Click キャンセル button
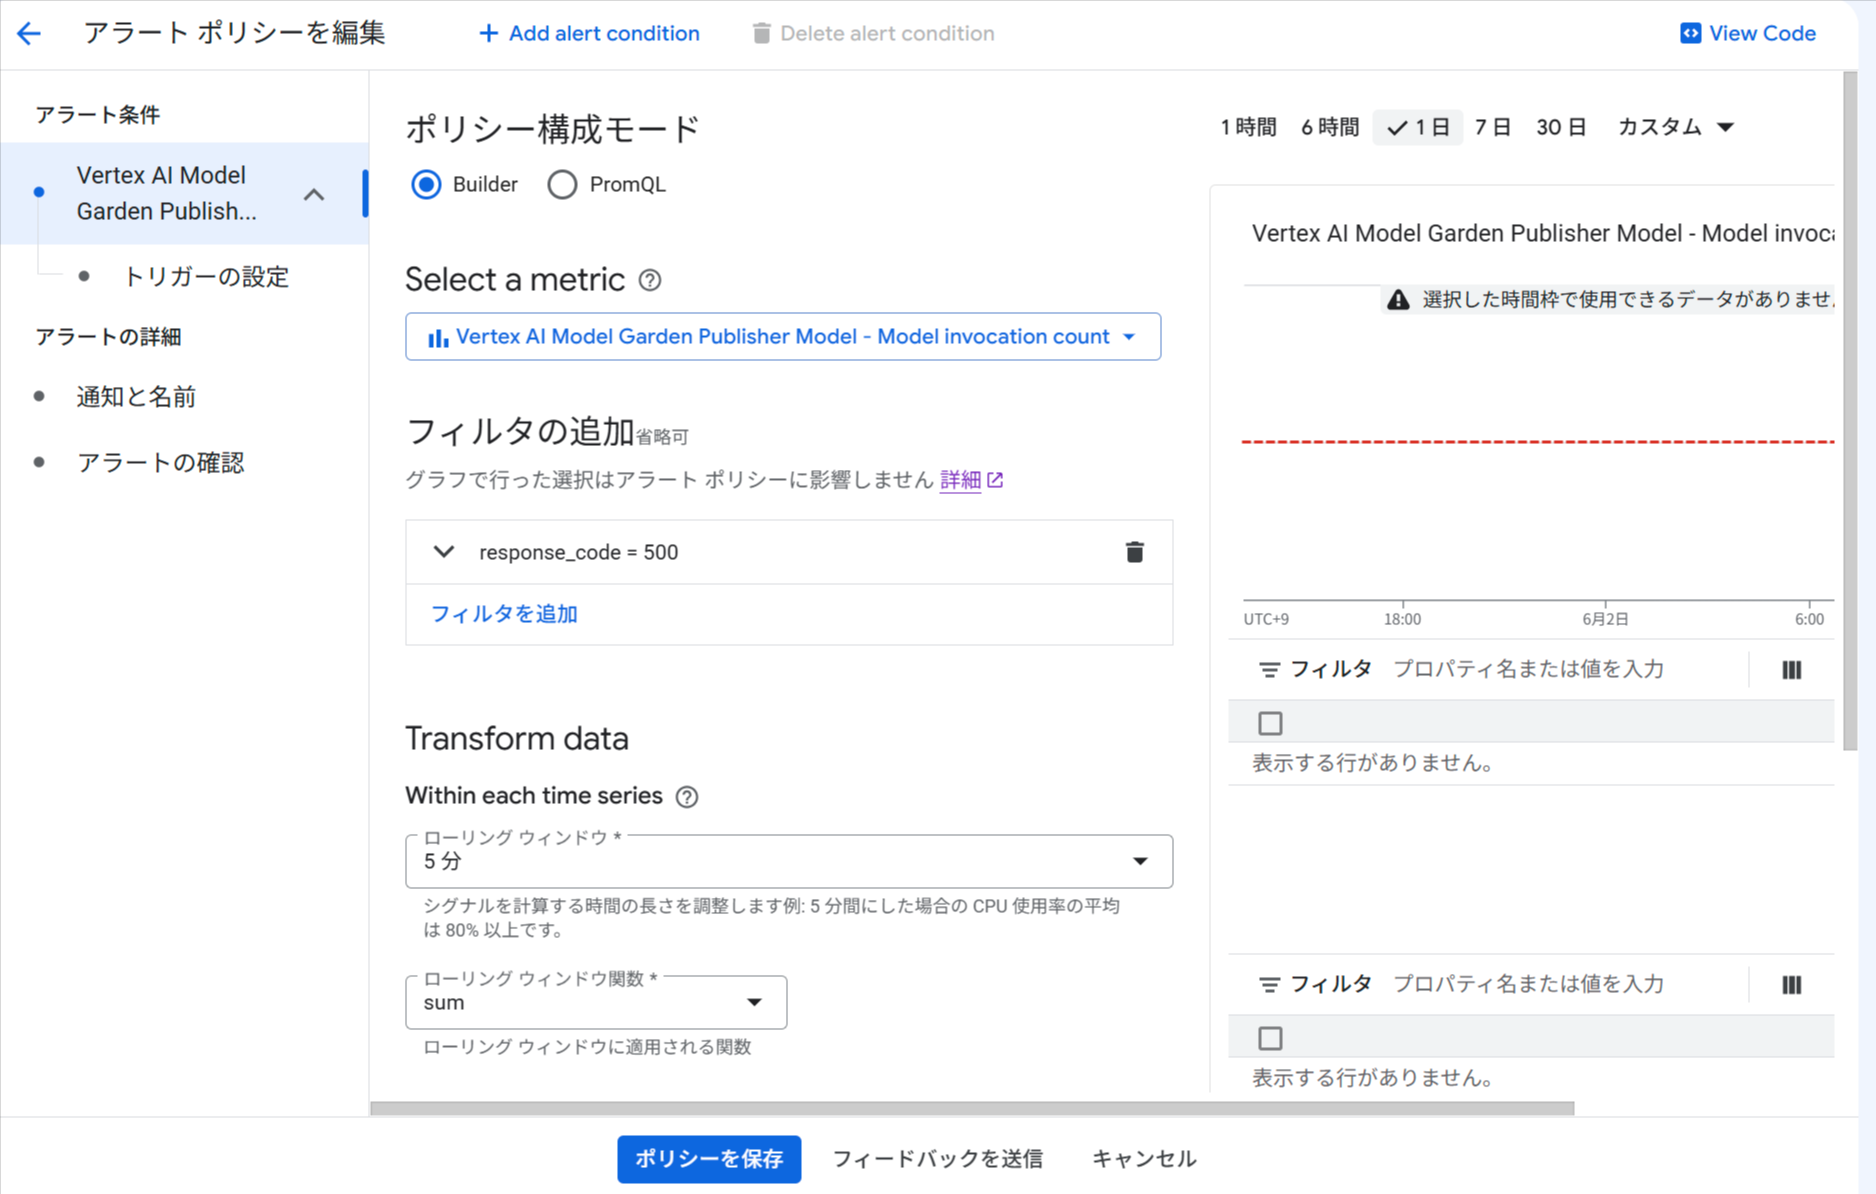This screenshot has width=1876, height=1194. [x=1144, y=1159]
